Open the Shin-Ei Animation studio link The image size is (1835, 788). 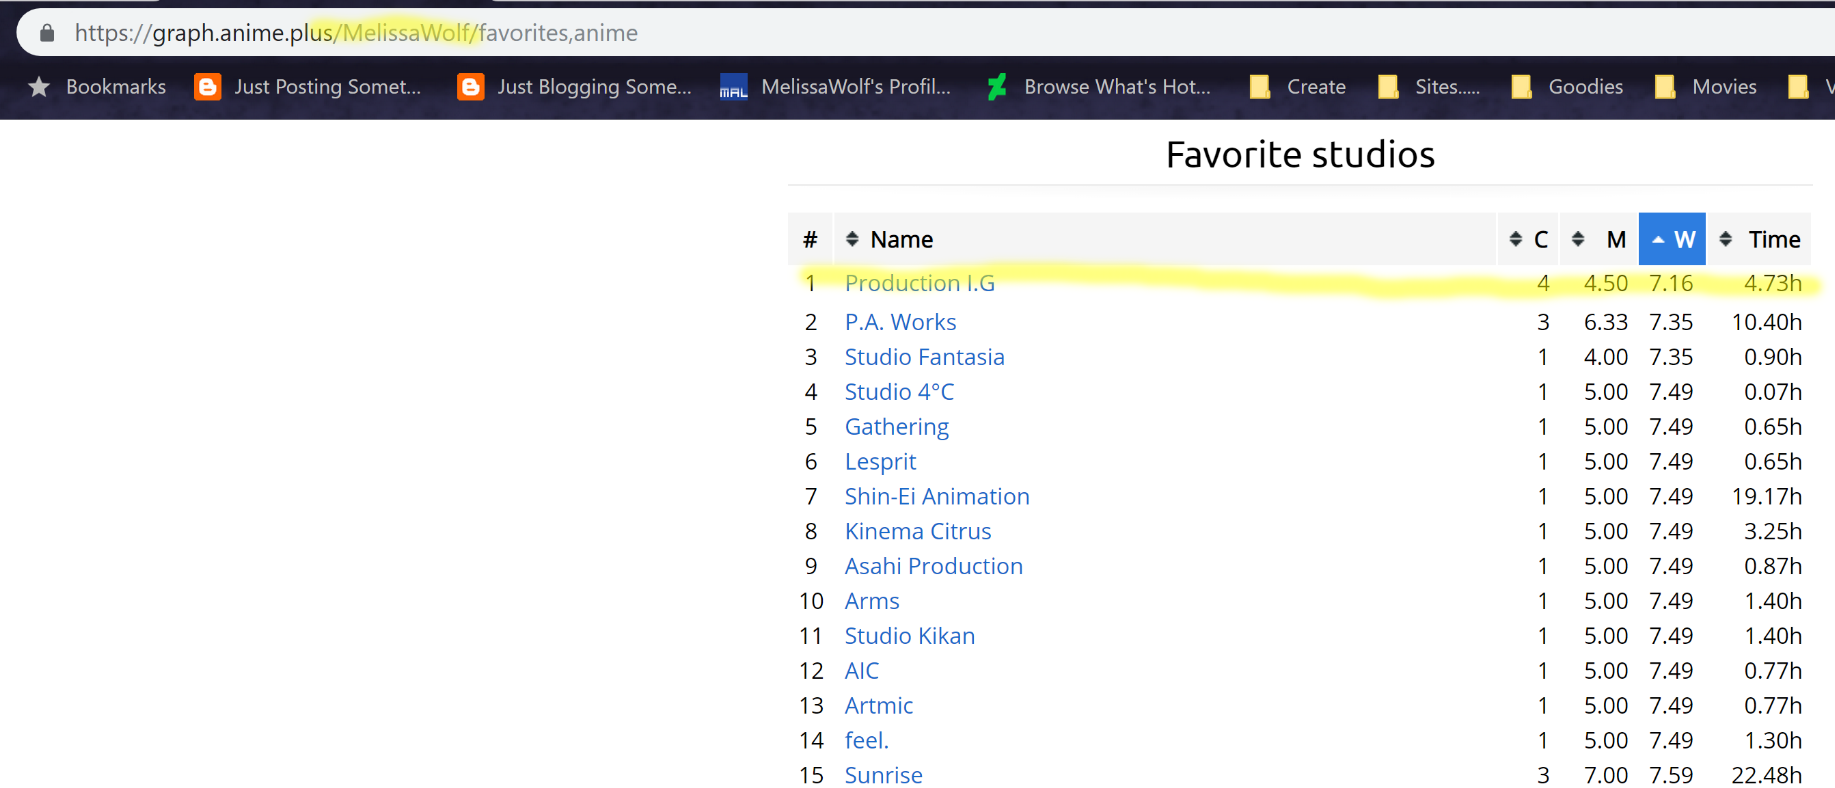[x=936, y=496]
